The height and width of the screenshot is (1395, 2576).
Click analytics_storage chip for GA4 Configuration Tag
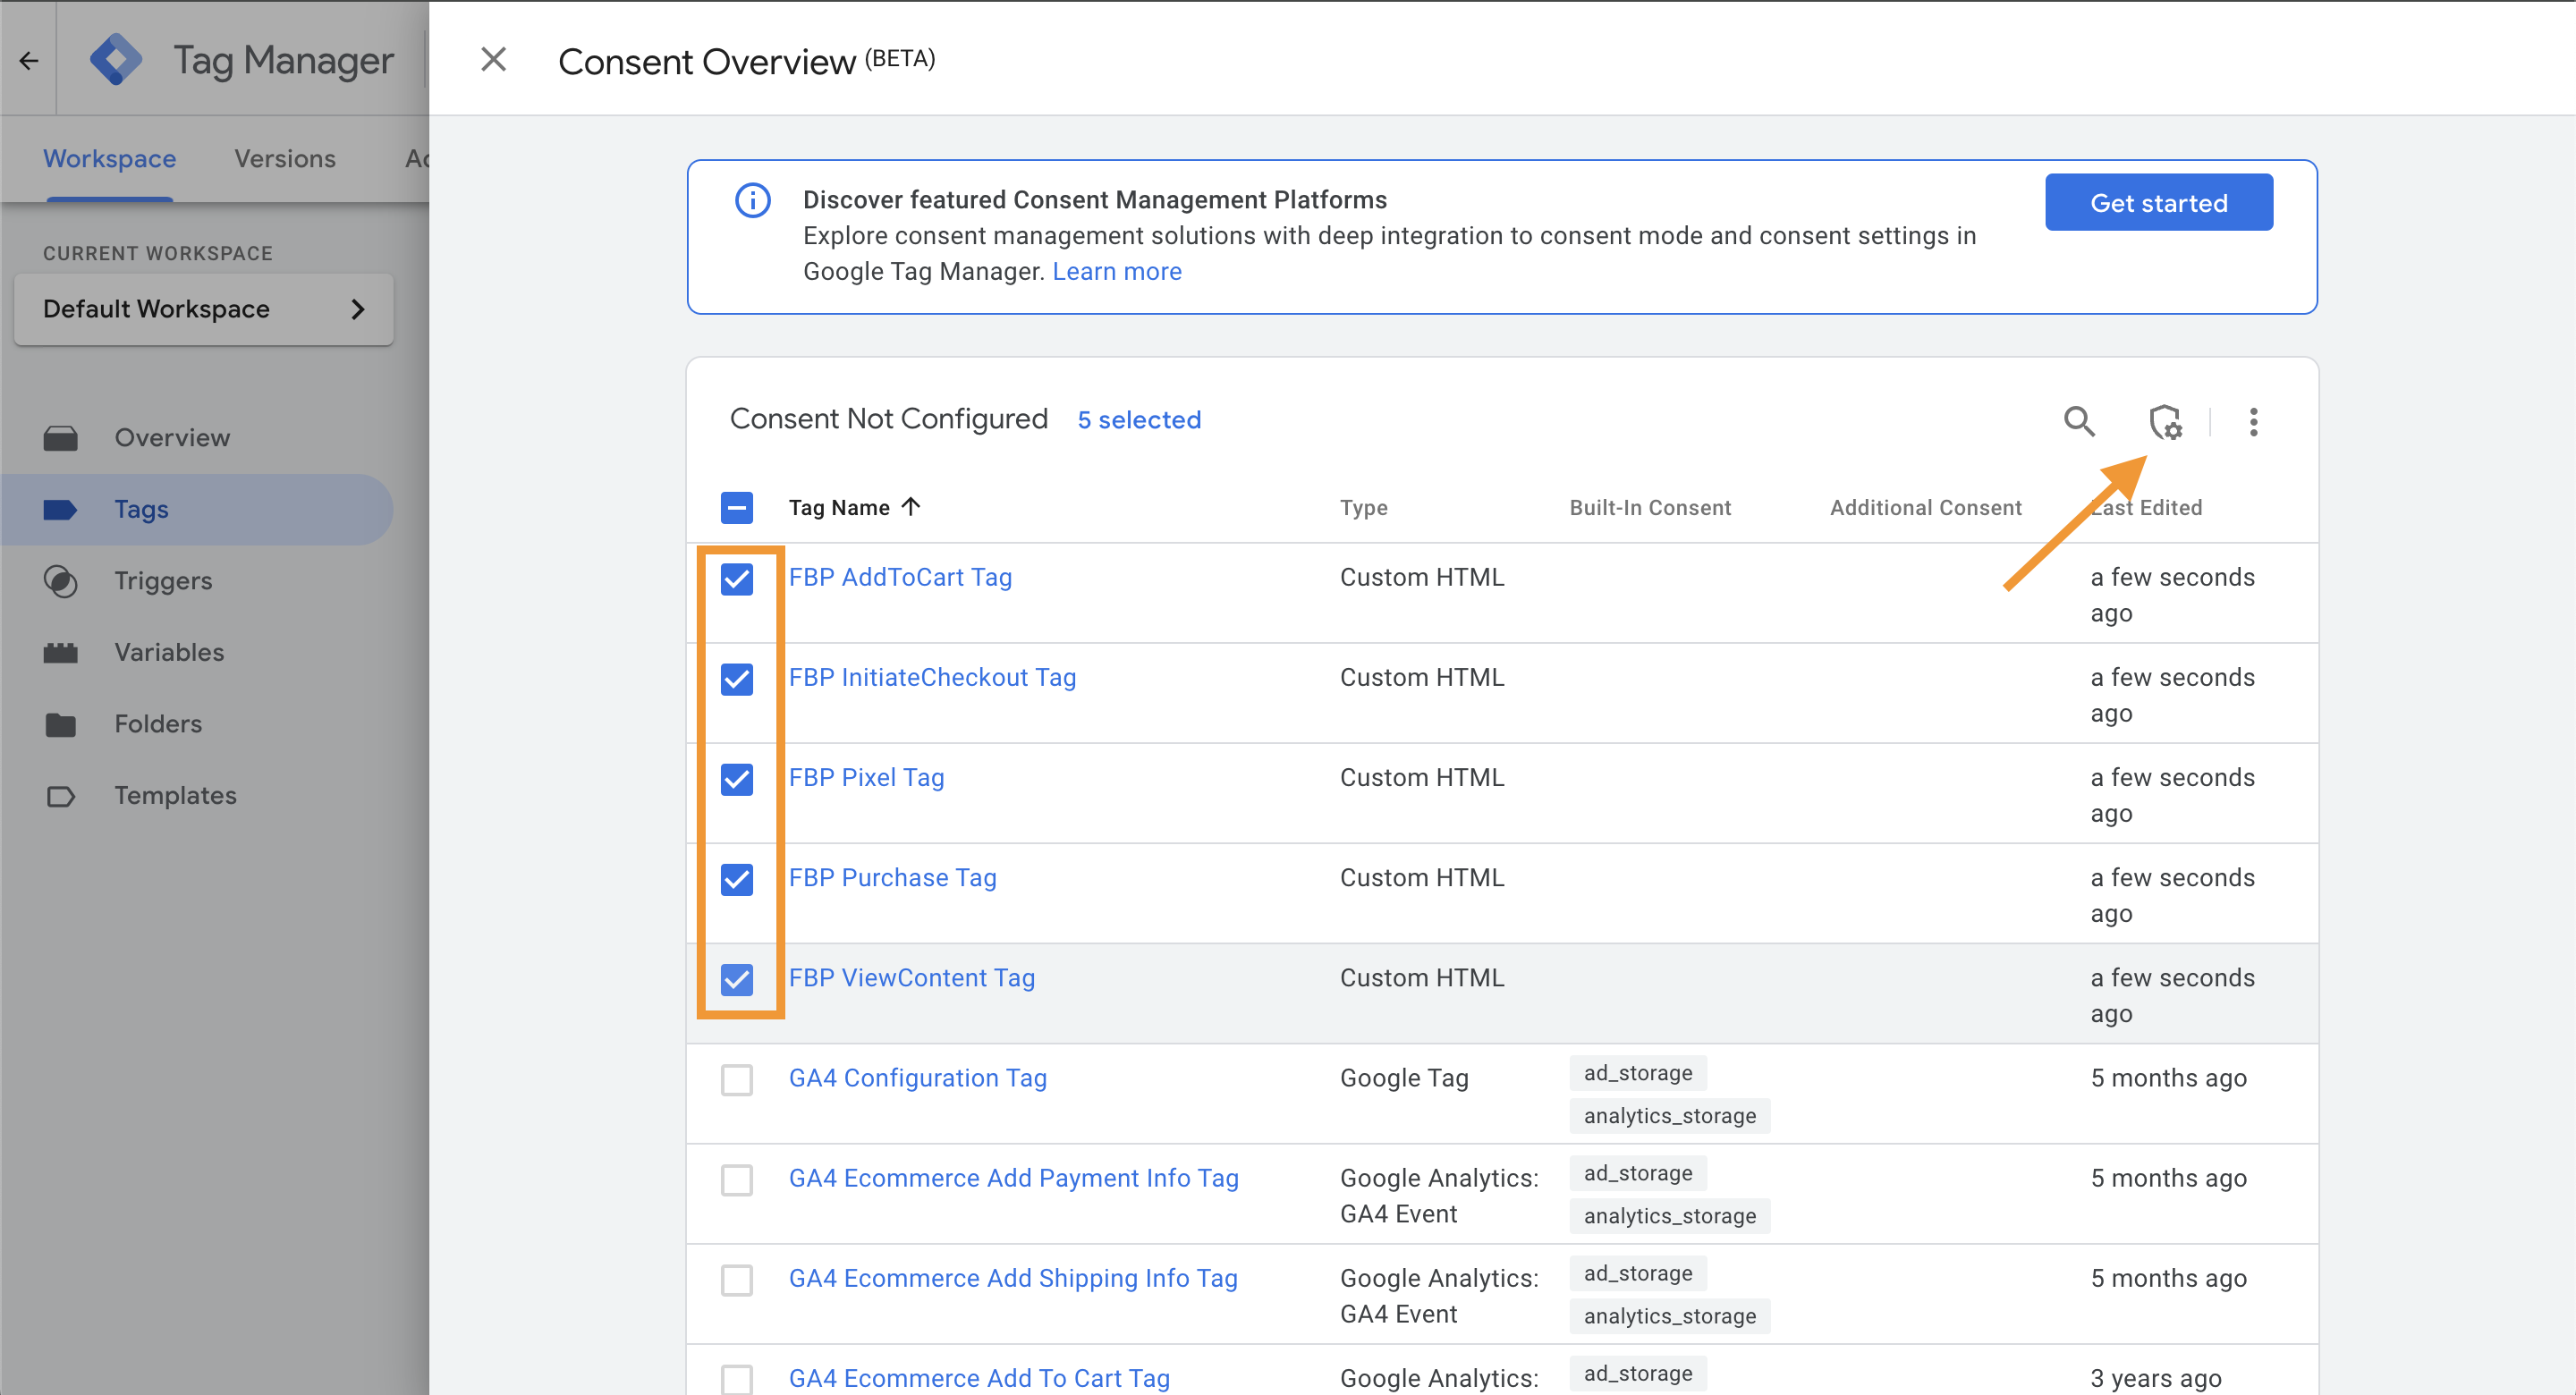pyautogui.click(x=1669, y=1116)
